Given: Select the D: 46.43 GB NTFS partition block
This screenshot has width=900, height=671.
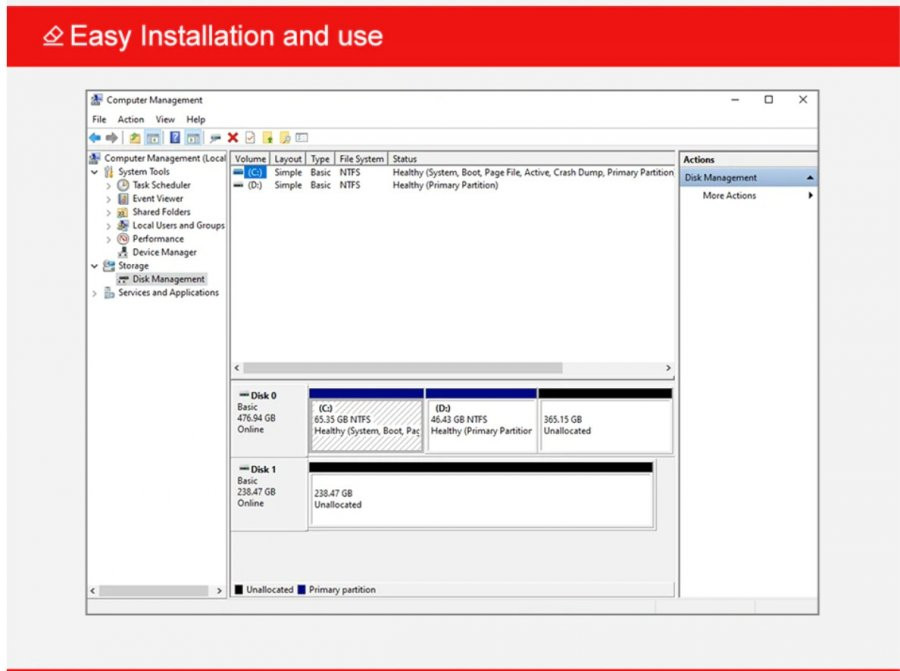Looking at the screenshot, I should pyautogui.click(x=481, y=425).
